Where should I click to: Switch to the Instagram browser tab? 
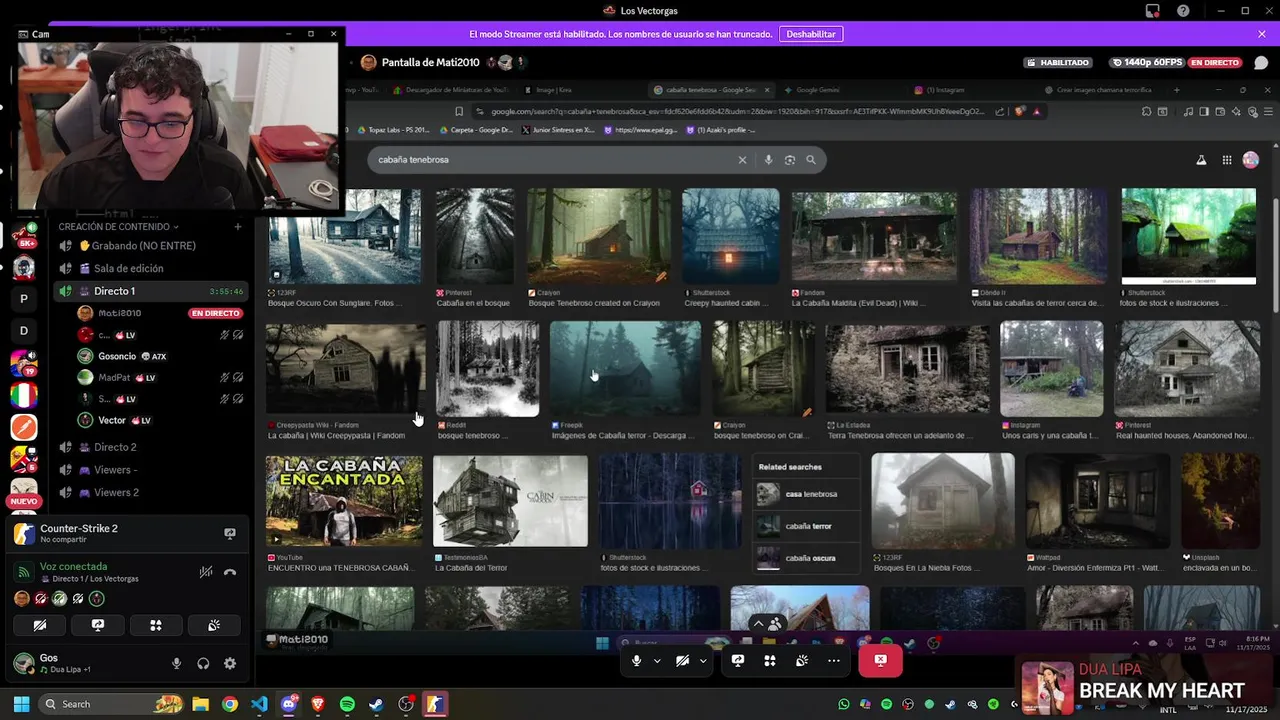[x=945, y=90]
